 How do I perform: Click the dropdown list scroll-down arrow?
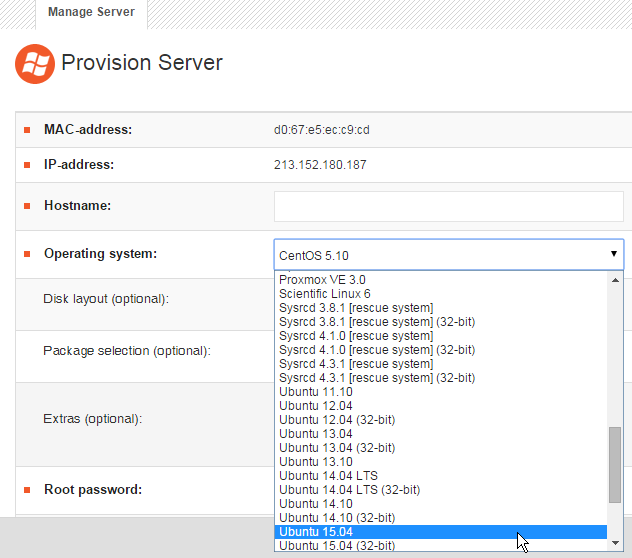[615, 543]
